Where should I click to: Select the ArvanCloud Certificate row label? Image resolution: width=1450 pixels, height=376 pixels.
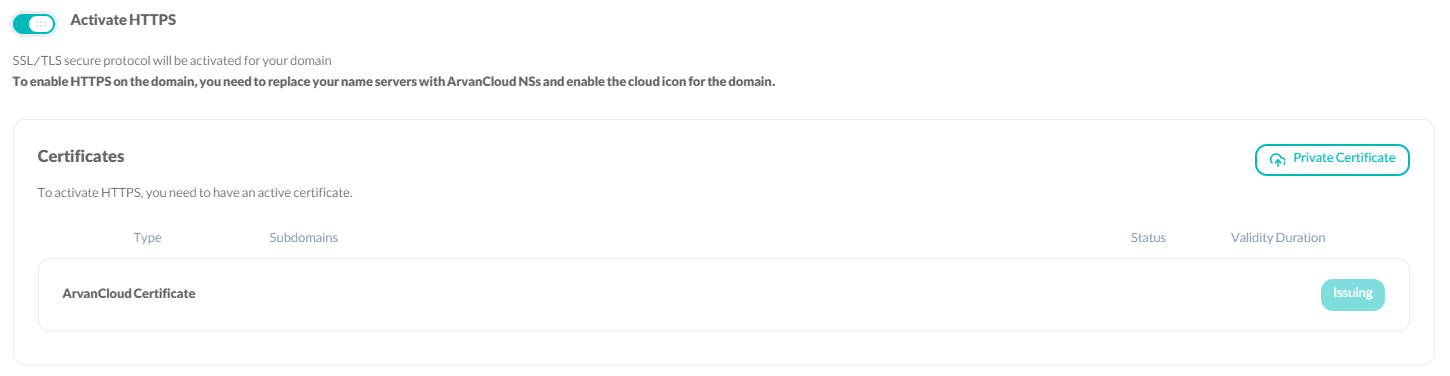coord(129,294)
